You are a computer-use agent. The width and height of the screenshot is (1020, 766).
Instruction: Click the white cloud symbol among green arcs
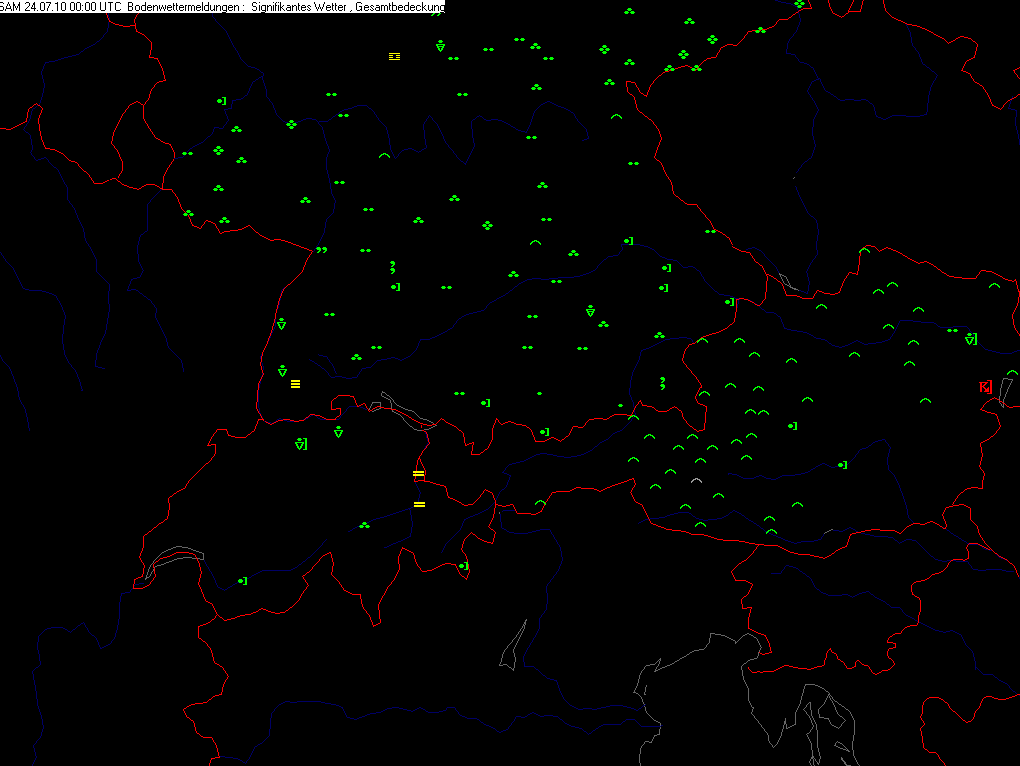(696, 481)
